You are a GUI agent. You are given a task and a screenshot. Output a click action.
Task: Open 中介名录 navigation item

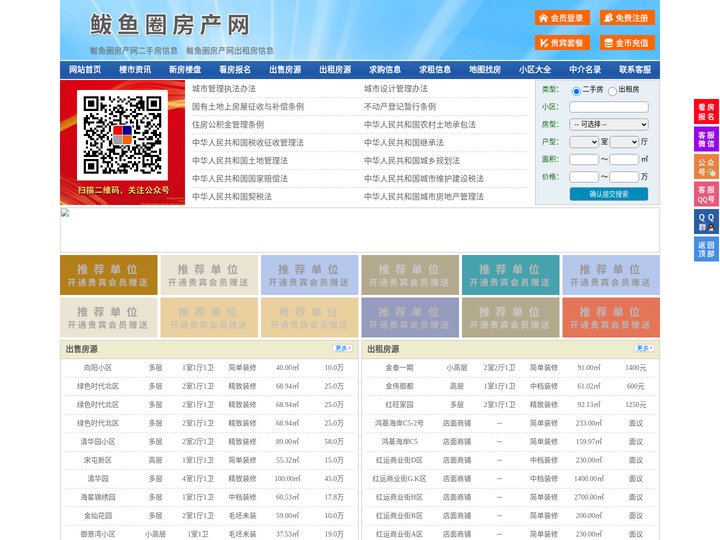[x=585, y=70]
